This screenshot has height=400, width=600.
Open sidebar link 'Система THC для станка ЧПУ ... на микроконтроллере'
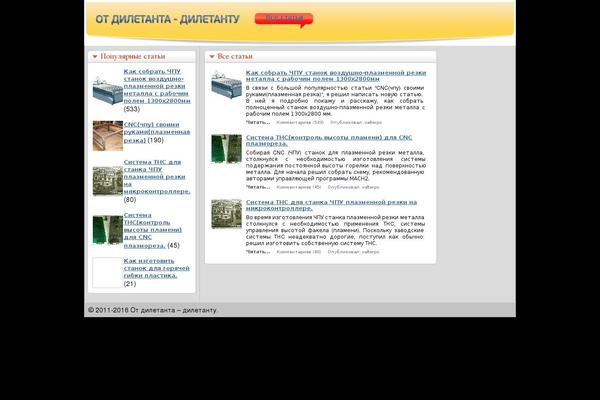pos(157,177)
